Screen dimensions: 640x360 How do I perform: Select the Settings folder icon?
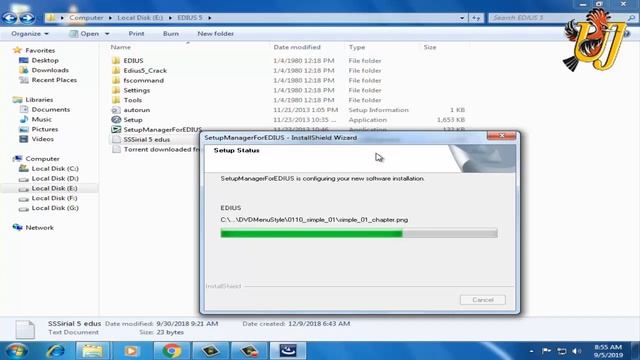(x=116, y=90)
